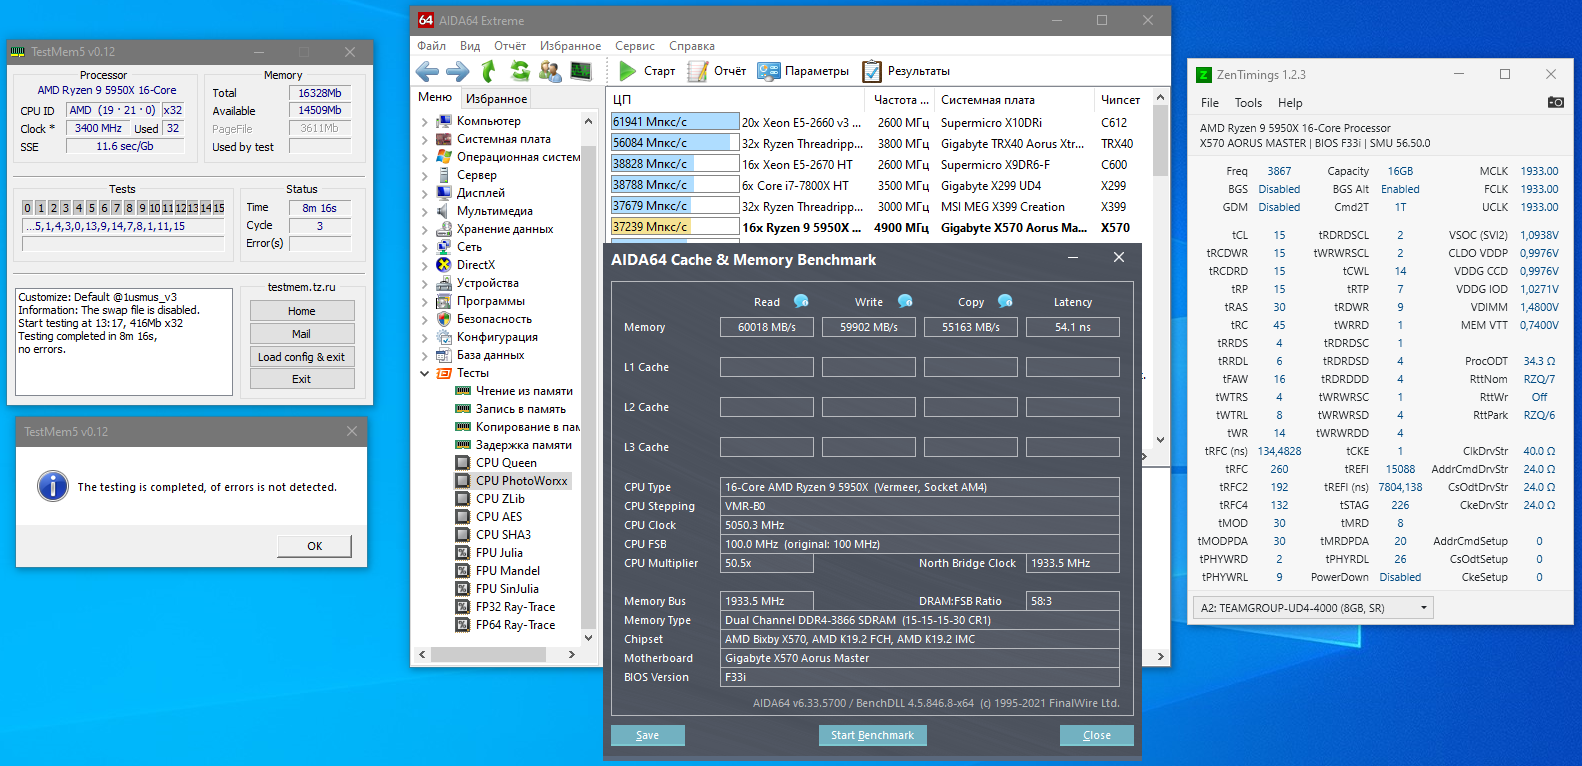Select the 37239 Мпкс/с Ryzen 9 5950X row

pos(879,227)
